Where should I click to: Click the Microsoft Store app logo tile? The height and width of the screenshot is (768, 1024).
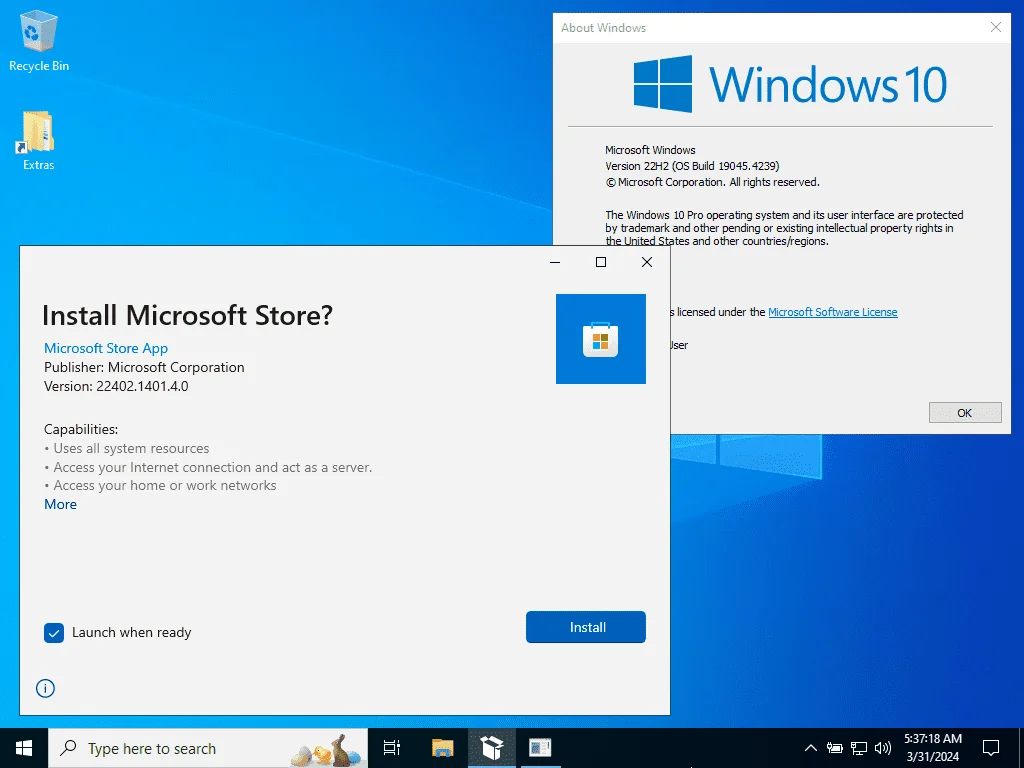(x=600, y=339)
